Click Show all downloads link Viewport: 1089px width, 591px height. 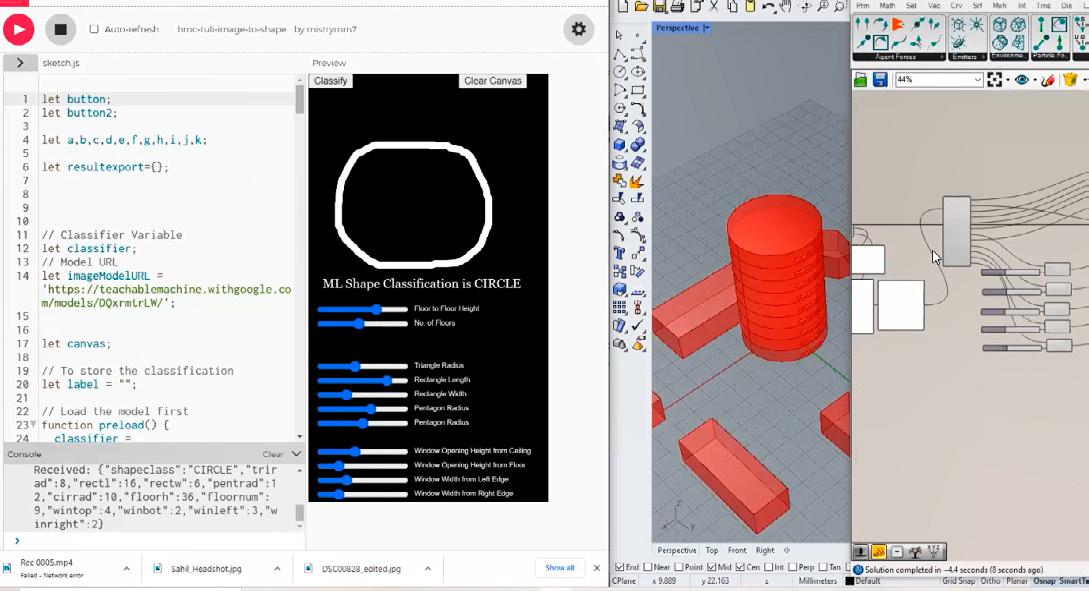(x=560, y=568)
